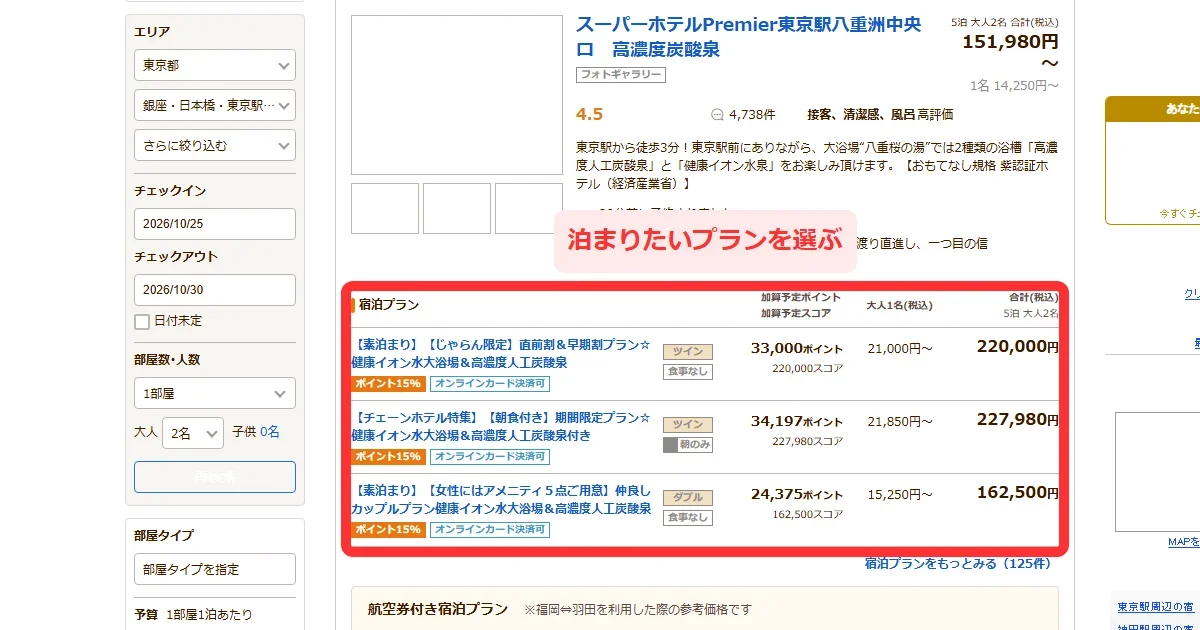Image resolution: width=1200 pixels, height=630 pixels.
Task: Click the 227,980円 total price
Action: [1017, 420]
